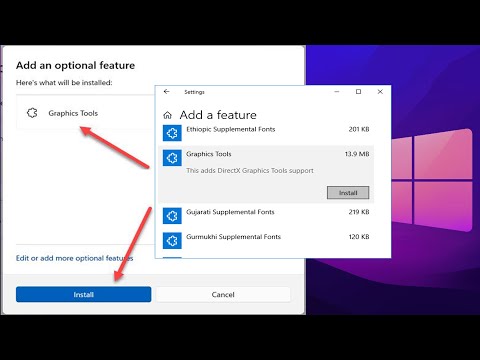Click Ethiopic Supplemental Fonts feature icon
The image size is (480, 360).
pyautogui.click(x=172, y=133)
